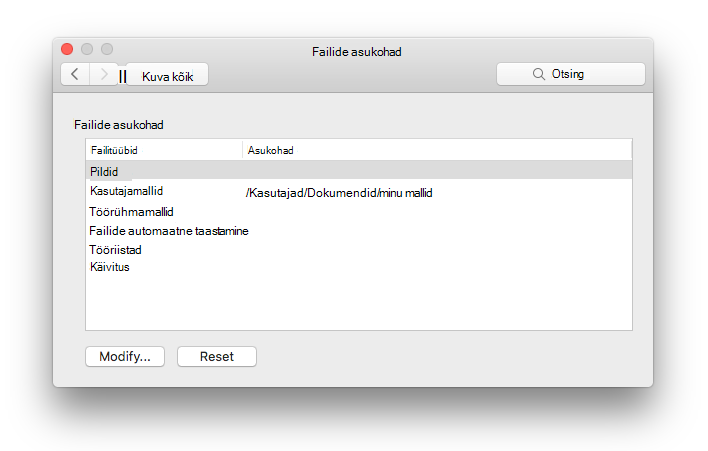Close the Failide asukohad window

67,49
